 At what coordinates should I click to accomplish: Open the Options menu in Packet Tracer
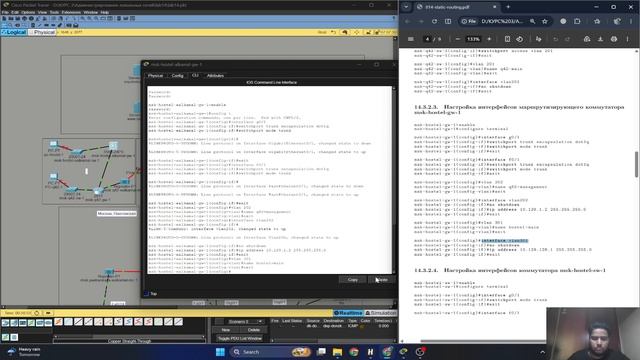coord(28,12)
